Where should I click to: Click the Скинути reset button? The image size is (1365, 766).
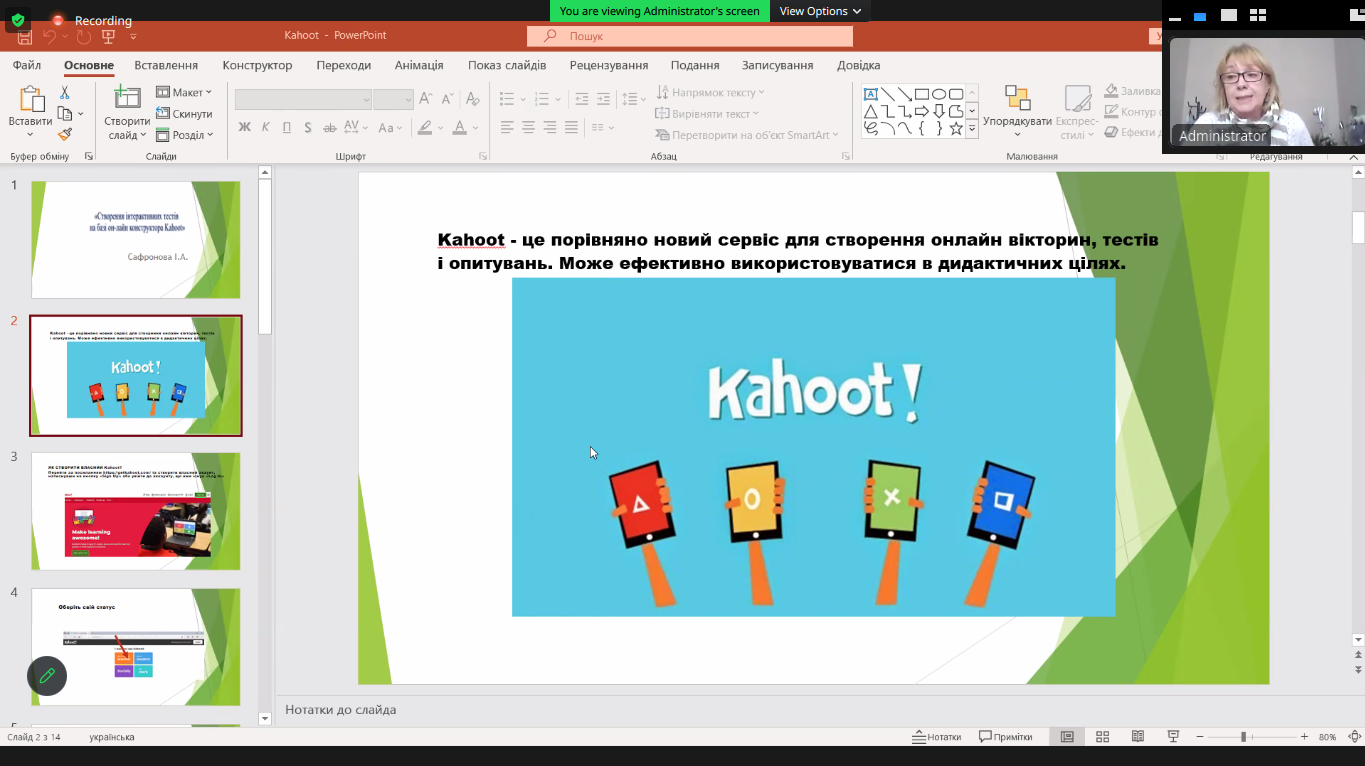(184, 114)
